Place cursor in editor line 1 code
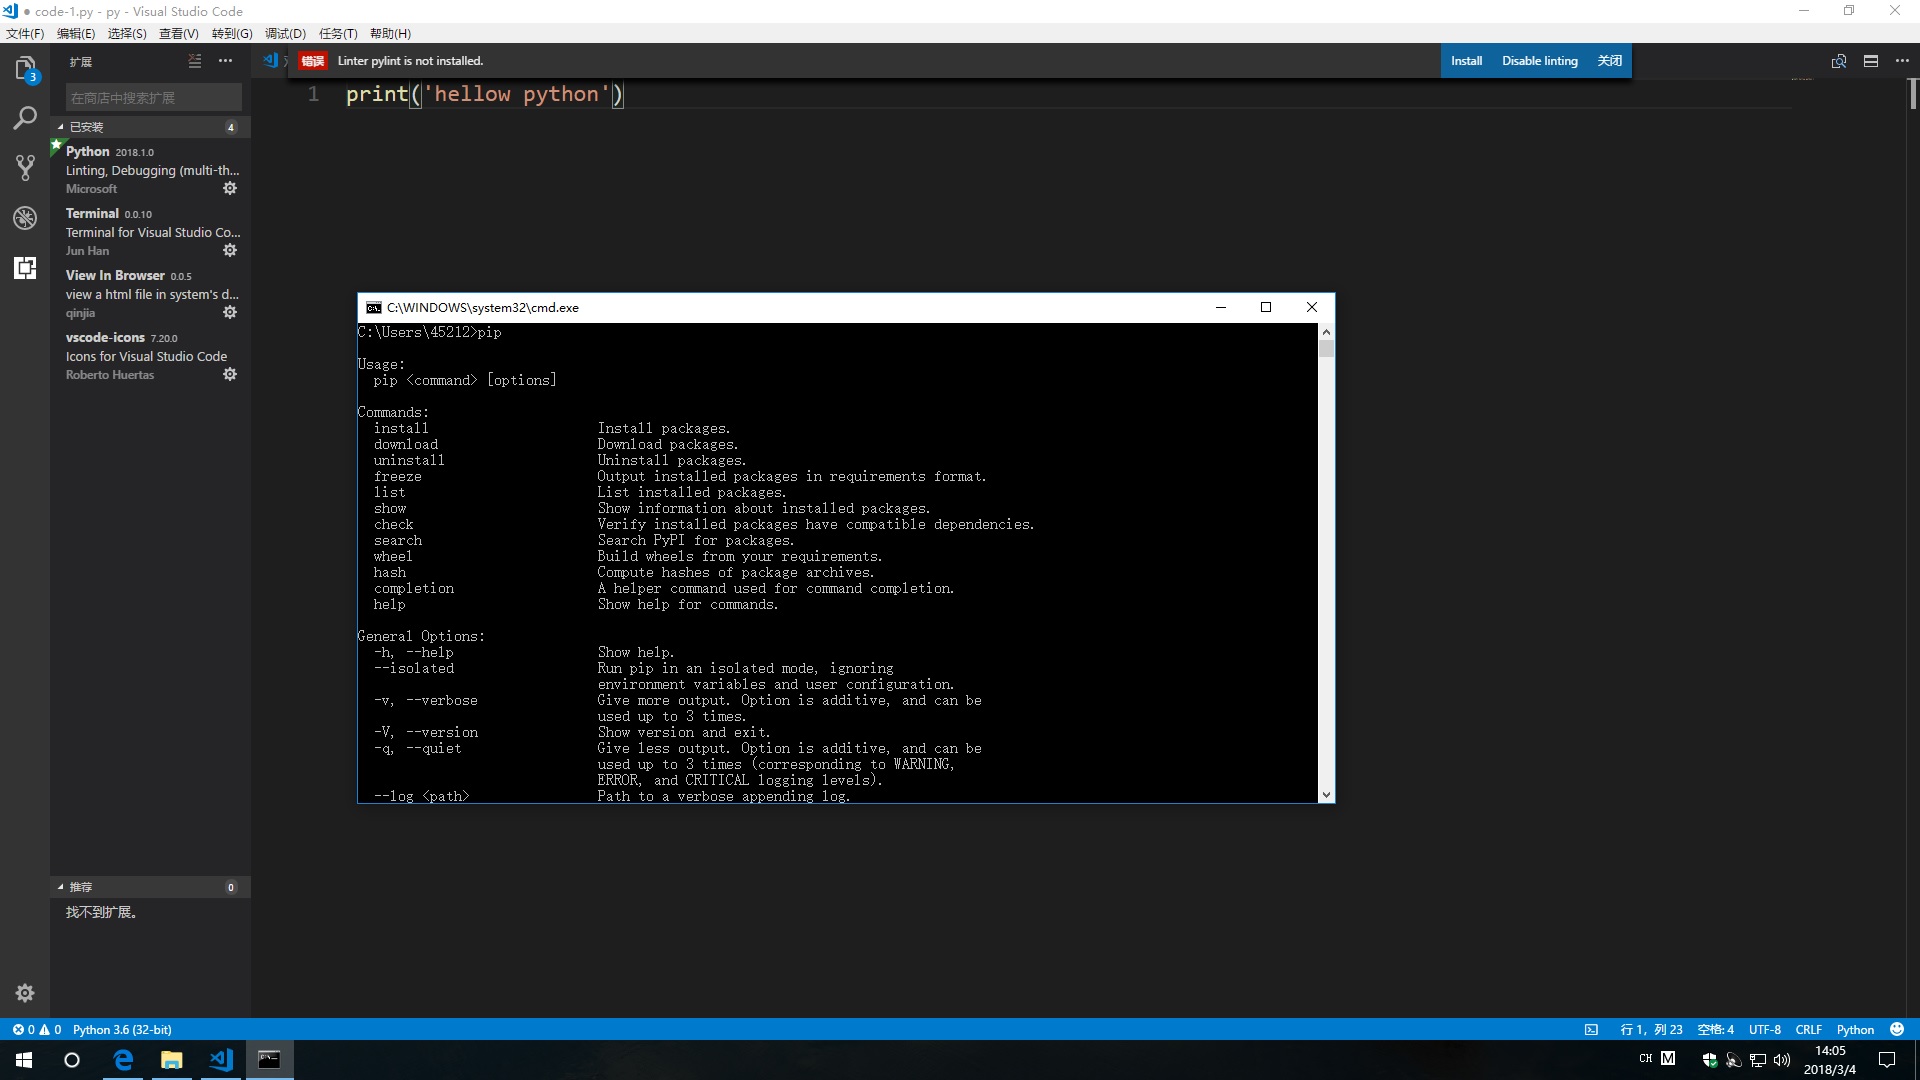Viewport: 1920px width, 1080px height. [x=484, y=94]
